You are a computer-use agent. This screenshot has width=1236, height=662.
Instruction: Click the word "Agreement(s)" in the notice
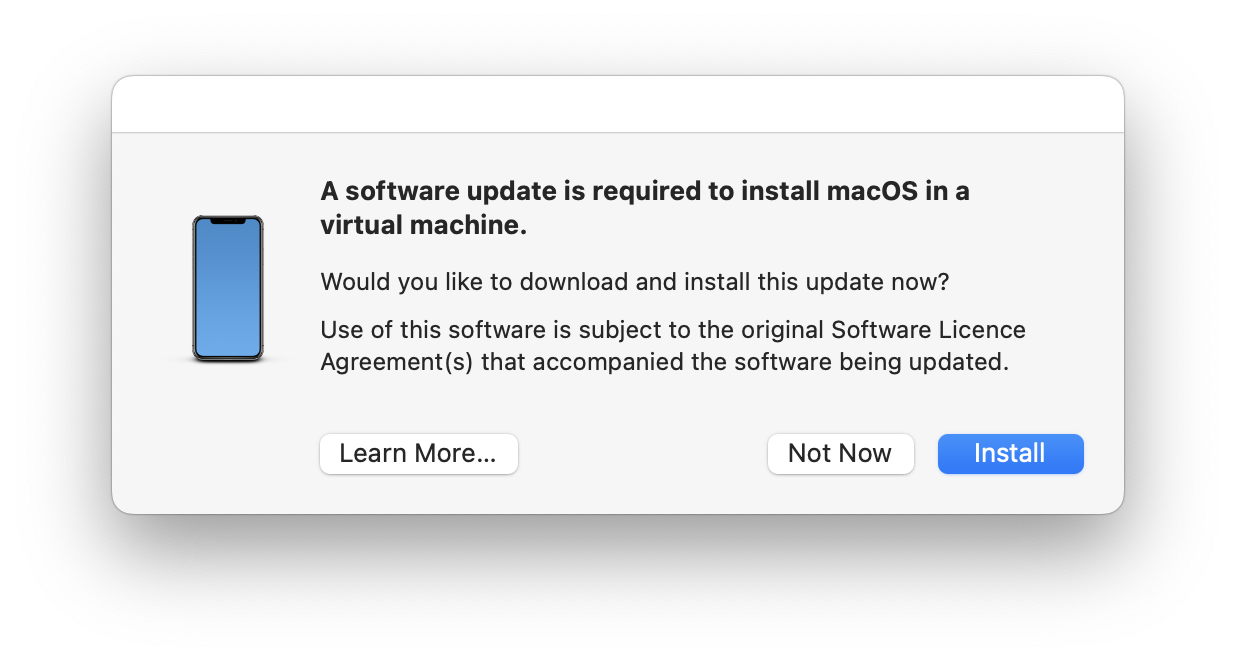pyautogui.click(x=397, y=361)
